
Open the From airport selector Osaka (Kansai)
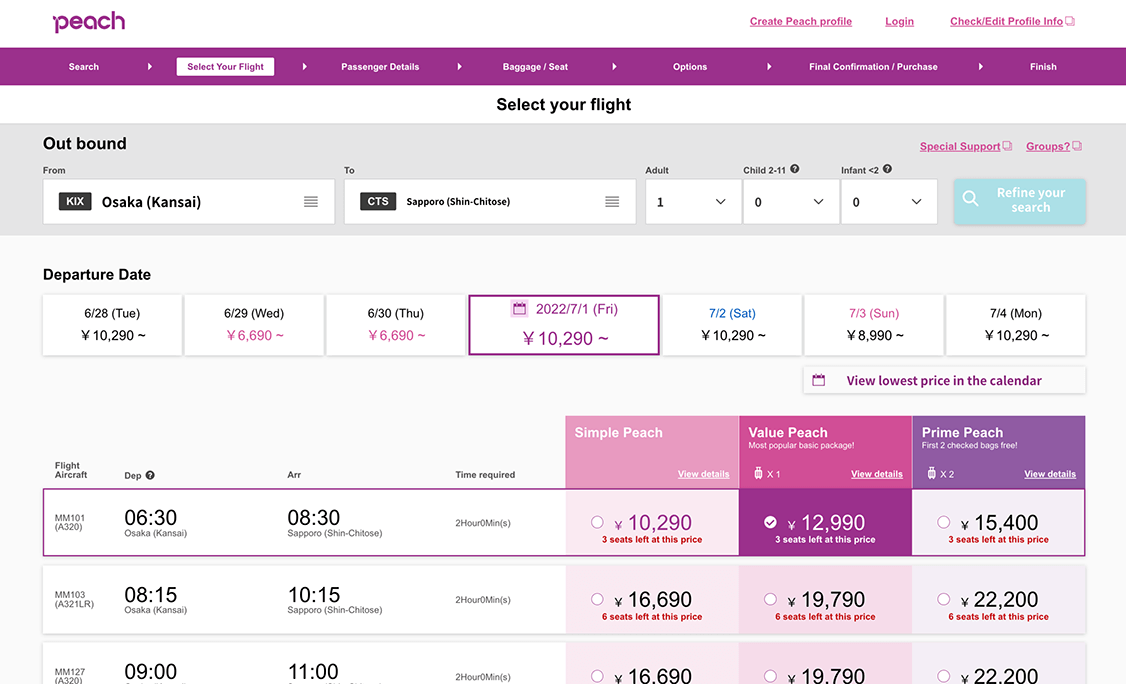[x=189, y=202]
